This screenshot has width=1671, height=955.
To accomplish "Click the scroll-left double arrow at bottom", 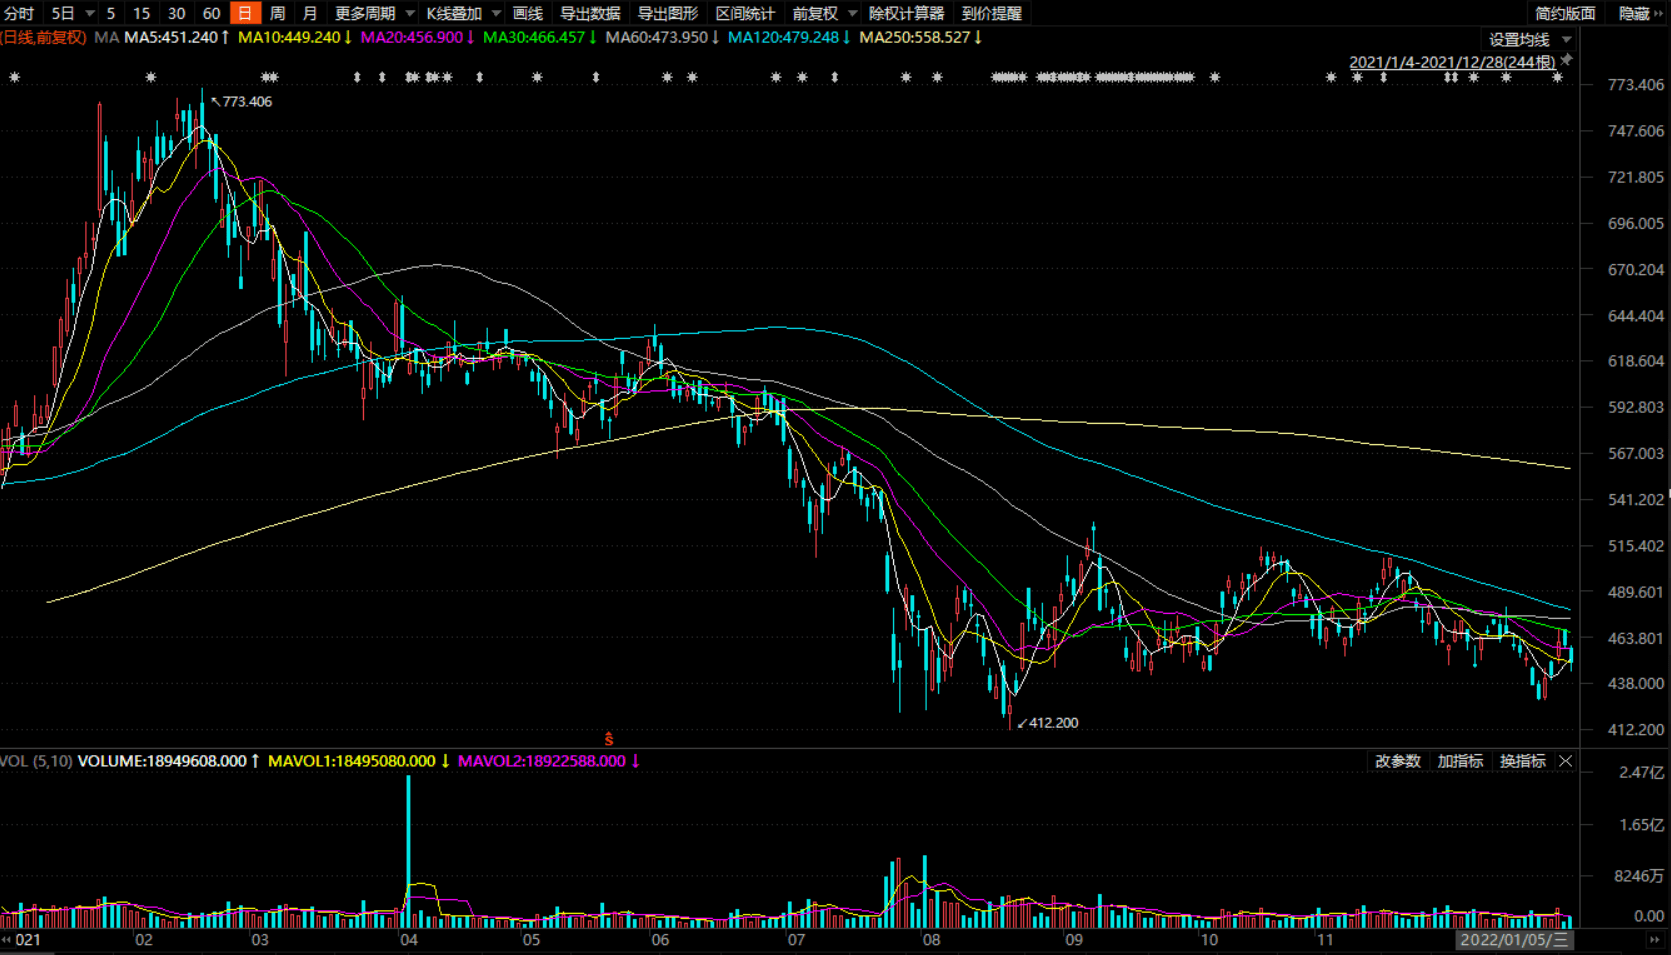I will coord(7,940).
